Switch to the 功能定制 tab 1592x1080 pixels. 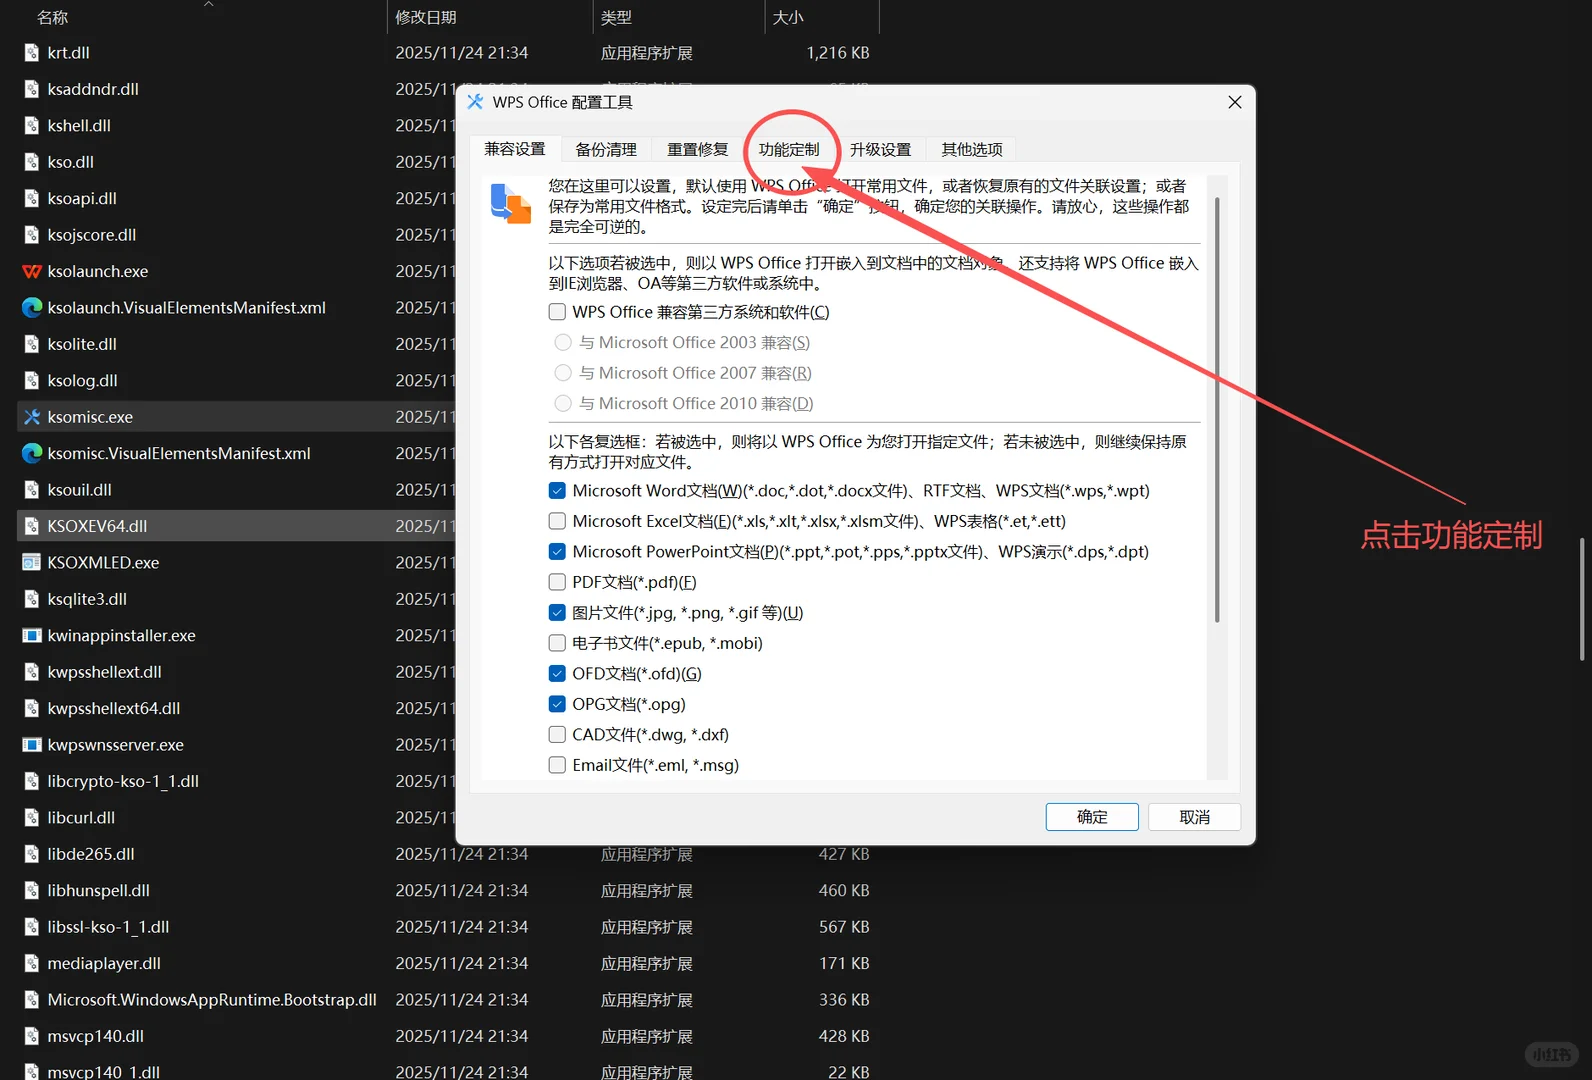tap(789, 149)
